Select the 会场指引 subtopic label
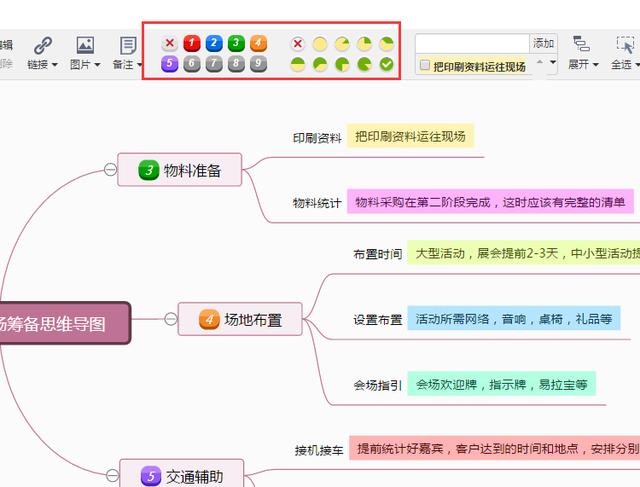Image resolution: width=640 pixels, height=487 pixels. (377, 384)
